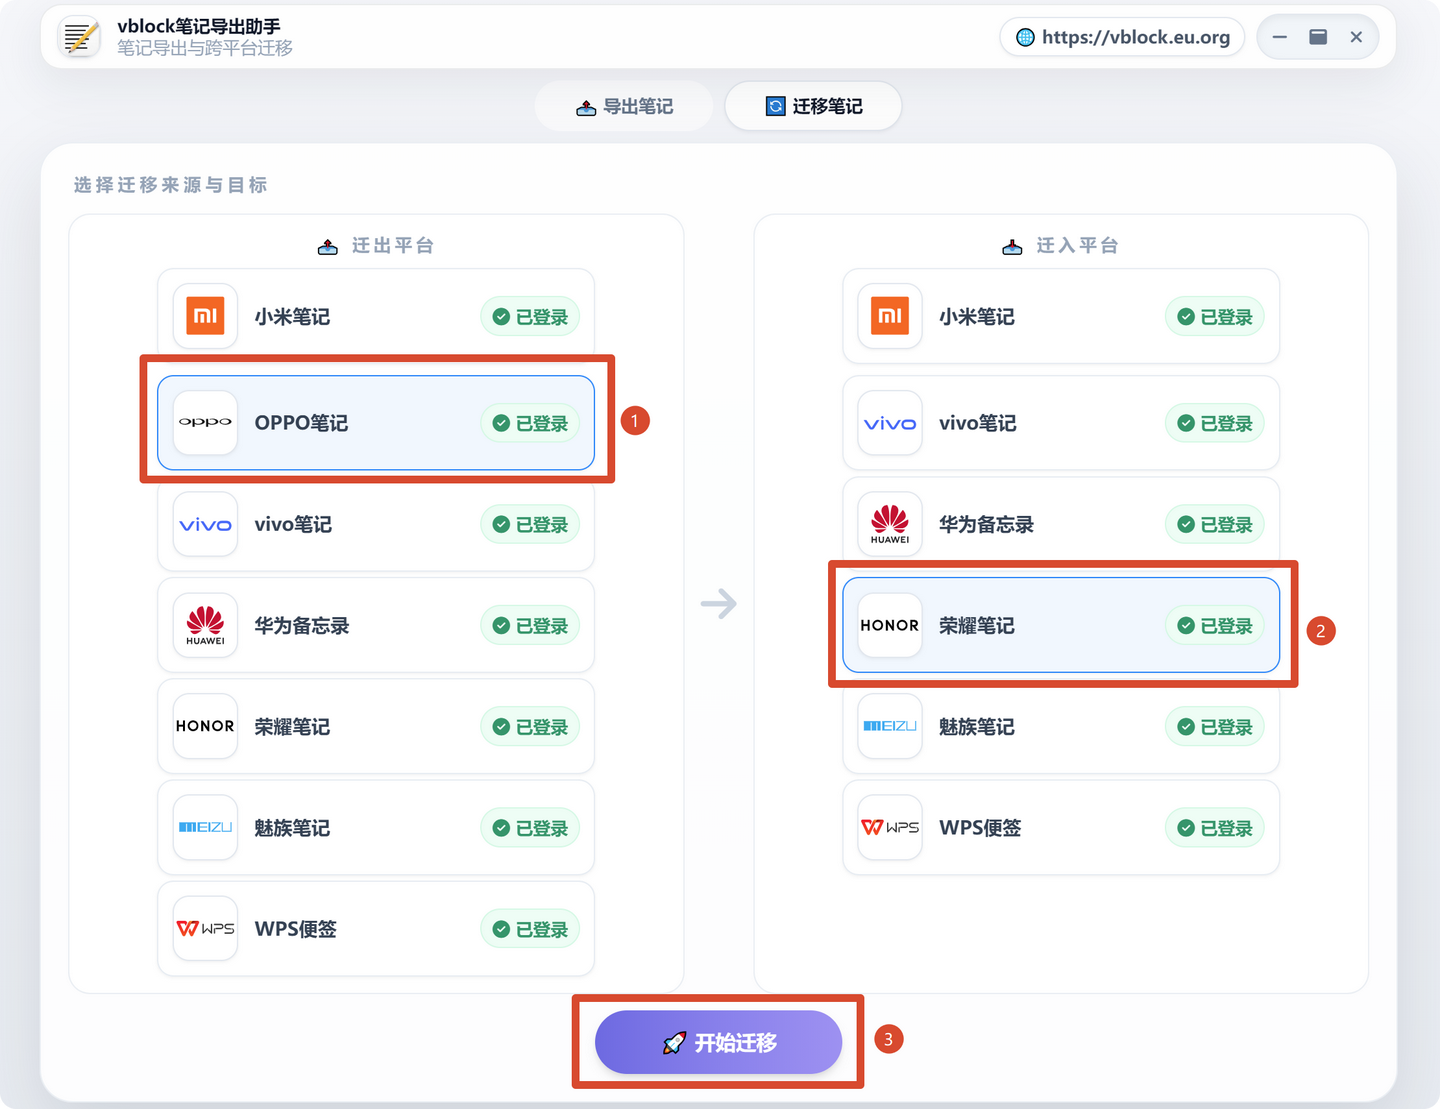Click 已登录 badge of source 小米笔记
1440x1109 pixels.
coord(530,317)
